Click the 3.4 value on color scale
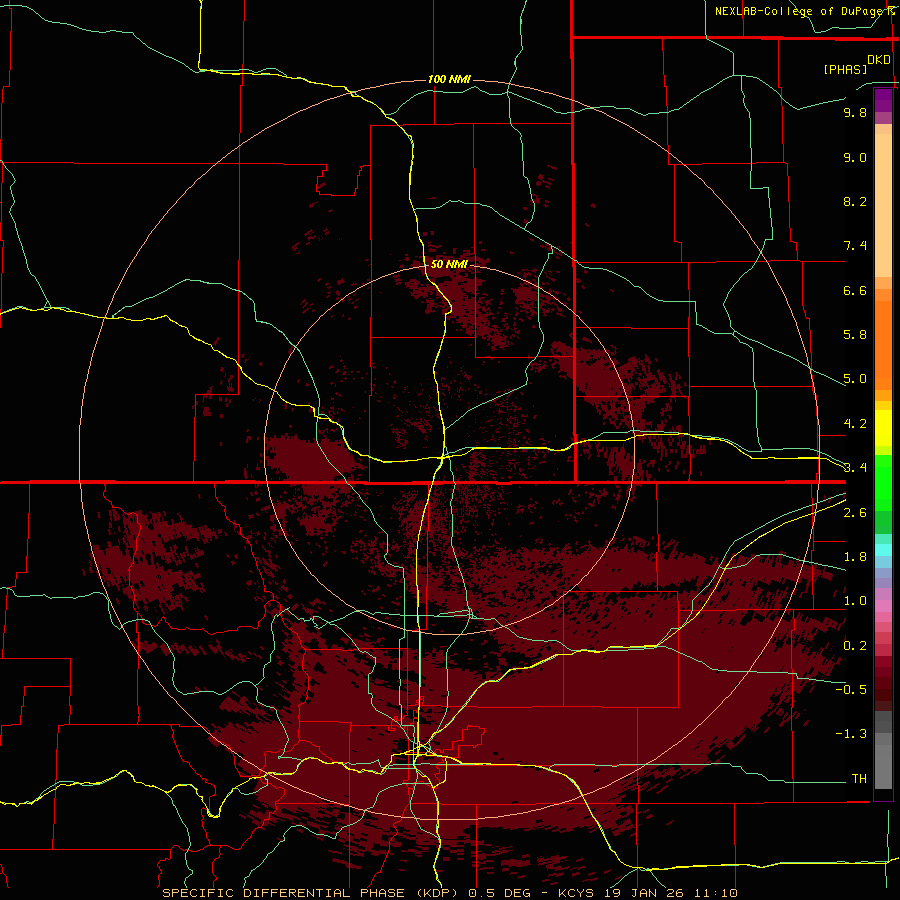Image resolution: width=900 pixels, height=900 pixels. (x=855, y=468)
